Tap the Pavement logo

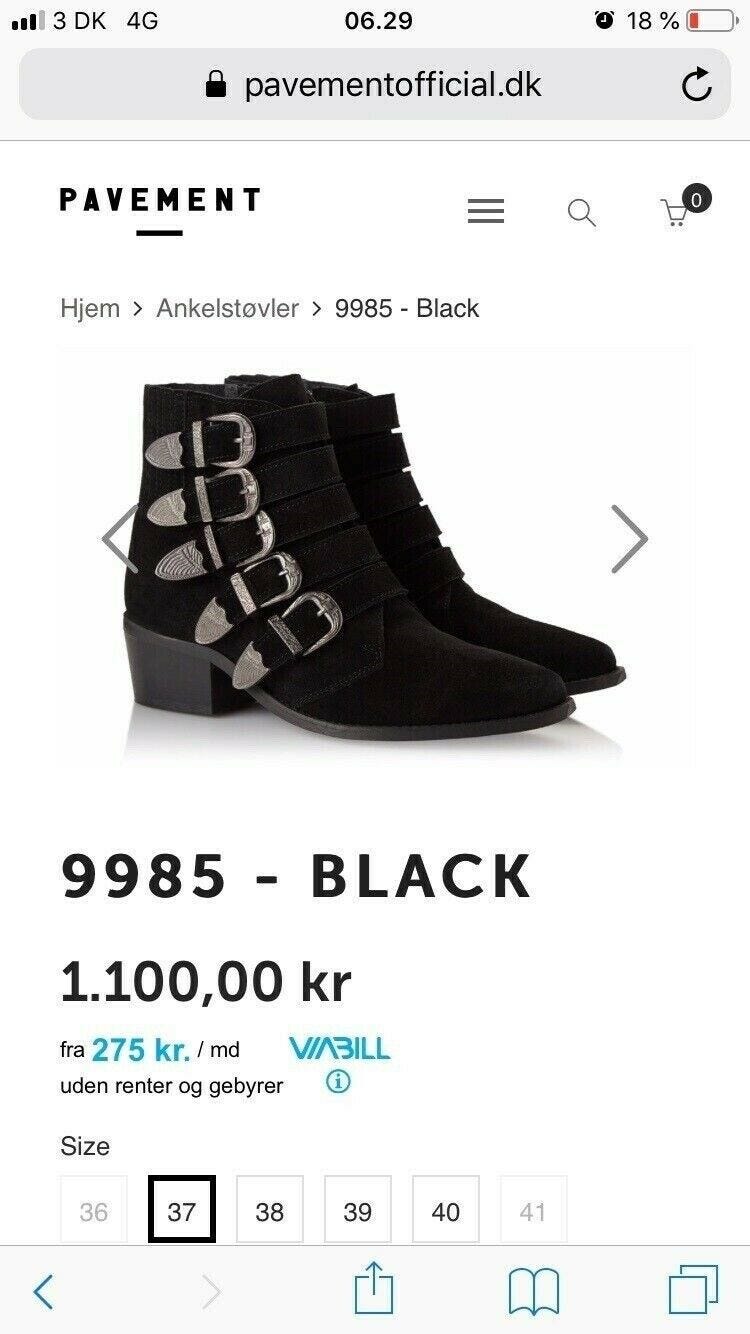click(160, 208)
